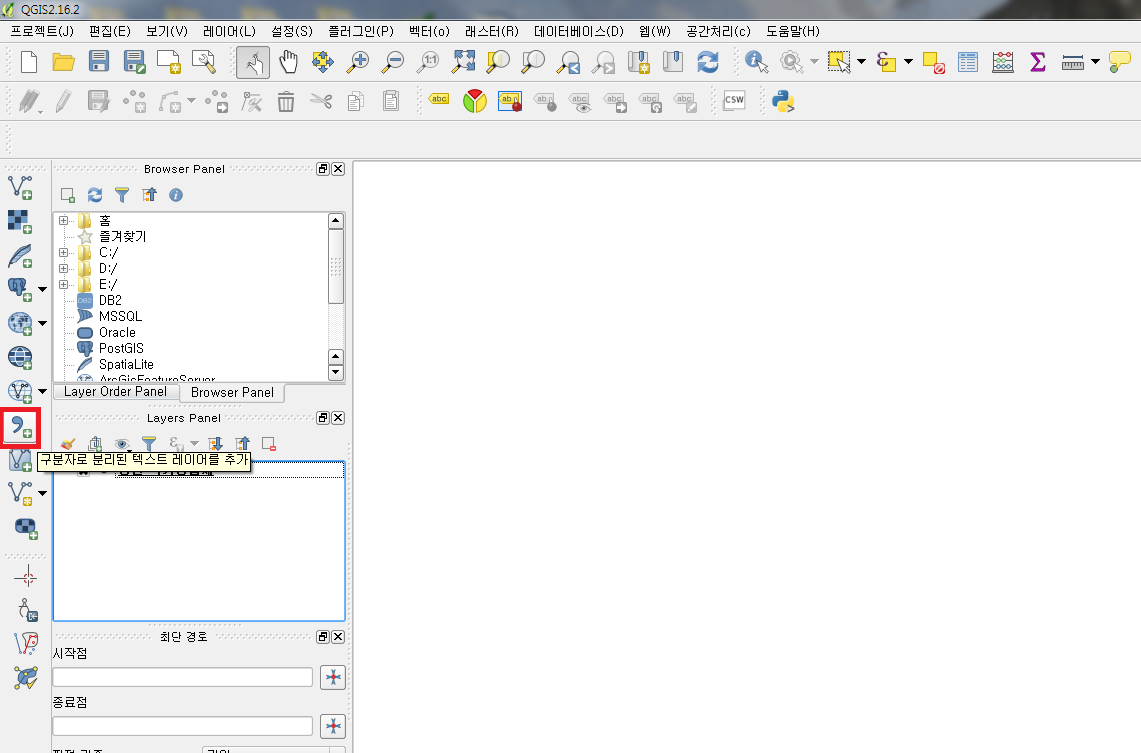The height and width of the screenshot is (753, 1141).
Task: Pick end point for shortest path
Action: 333,726
